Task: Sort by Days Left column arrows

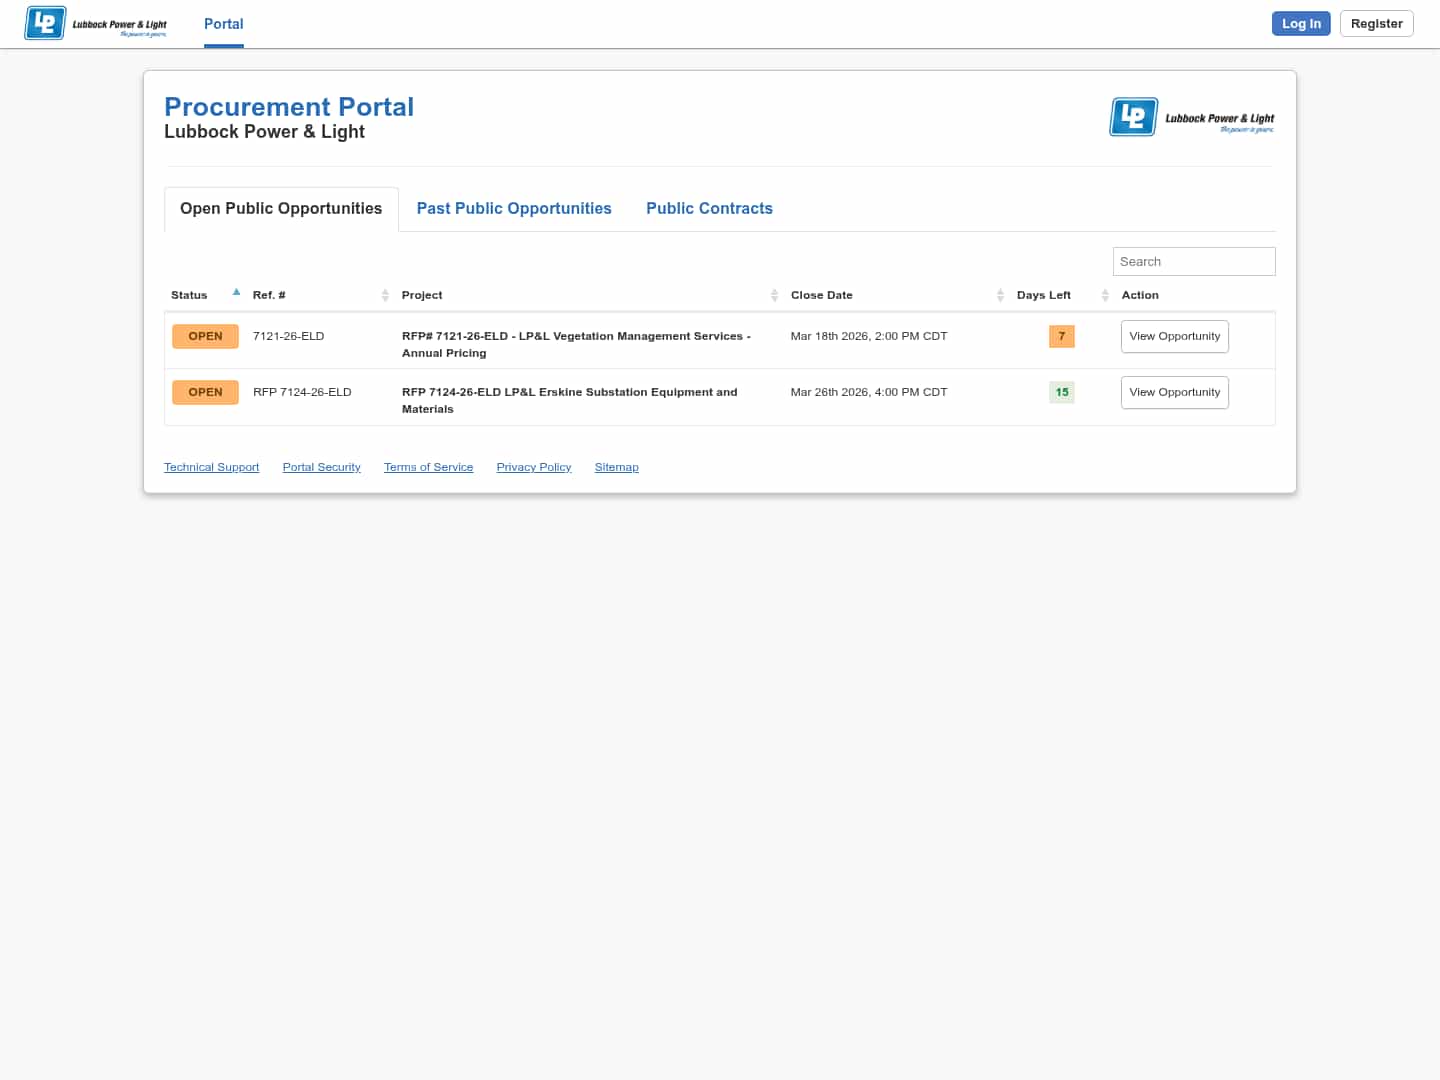Action: point(1105,295)
